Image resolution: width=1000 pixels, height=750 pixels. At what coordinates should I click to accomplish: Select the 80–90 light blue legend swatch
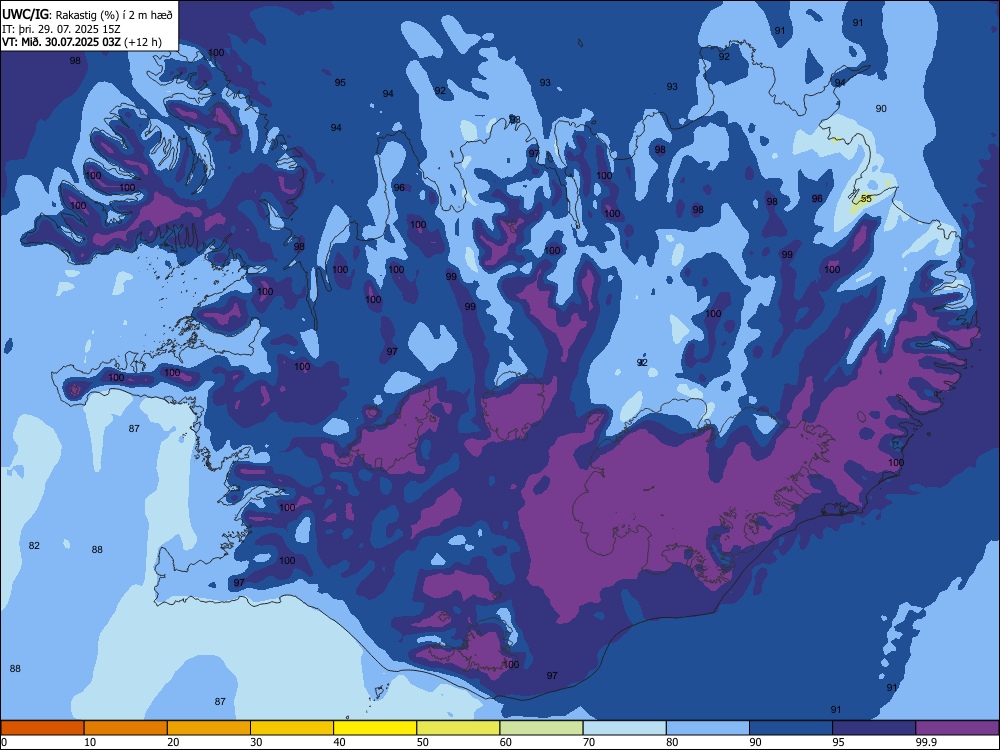[708, 728]
